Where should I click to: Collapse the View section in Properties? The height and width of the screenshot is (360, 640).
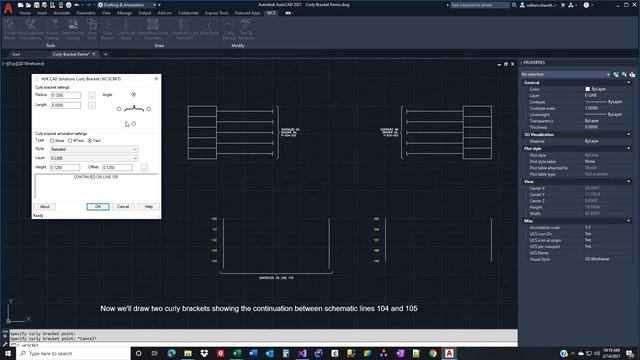pyautogui.click(x=629, y=181)
